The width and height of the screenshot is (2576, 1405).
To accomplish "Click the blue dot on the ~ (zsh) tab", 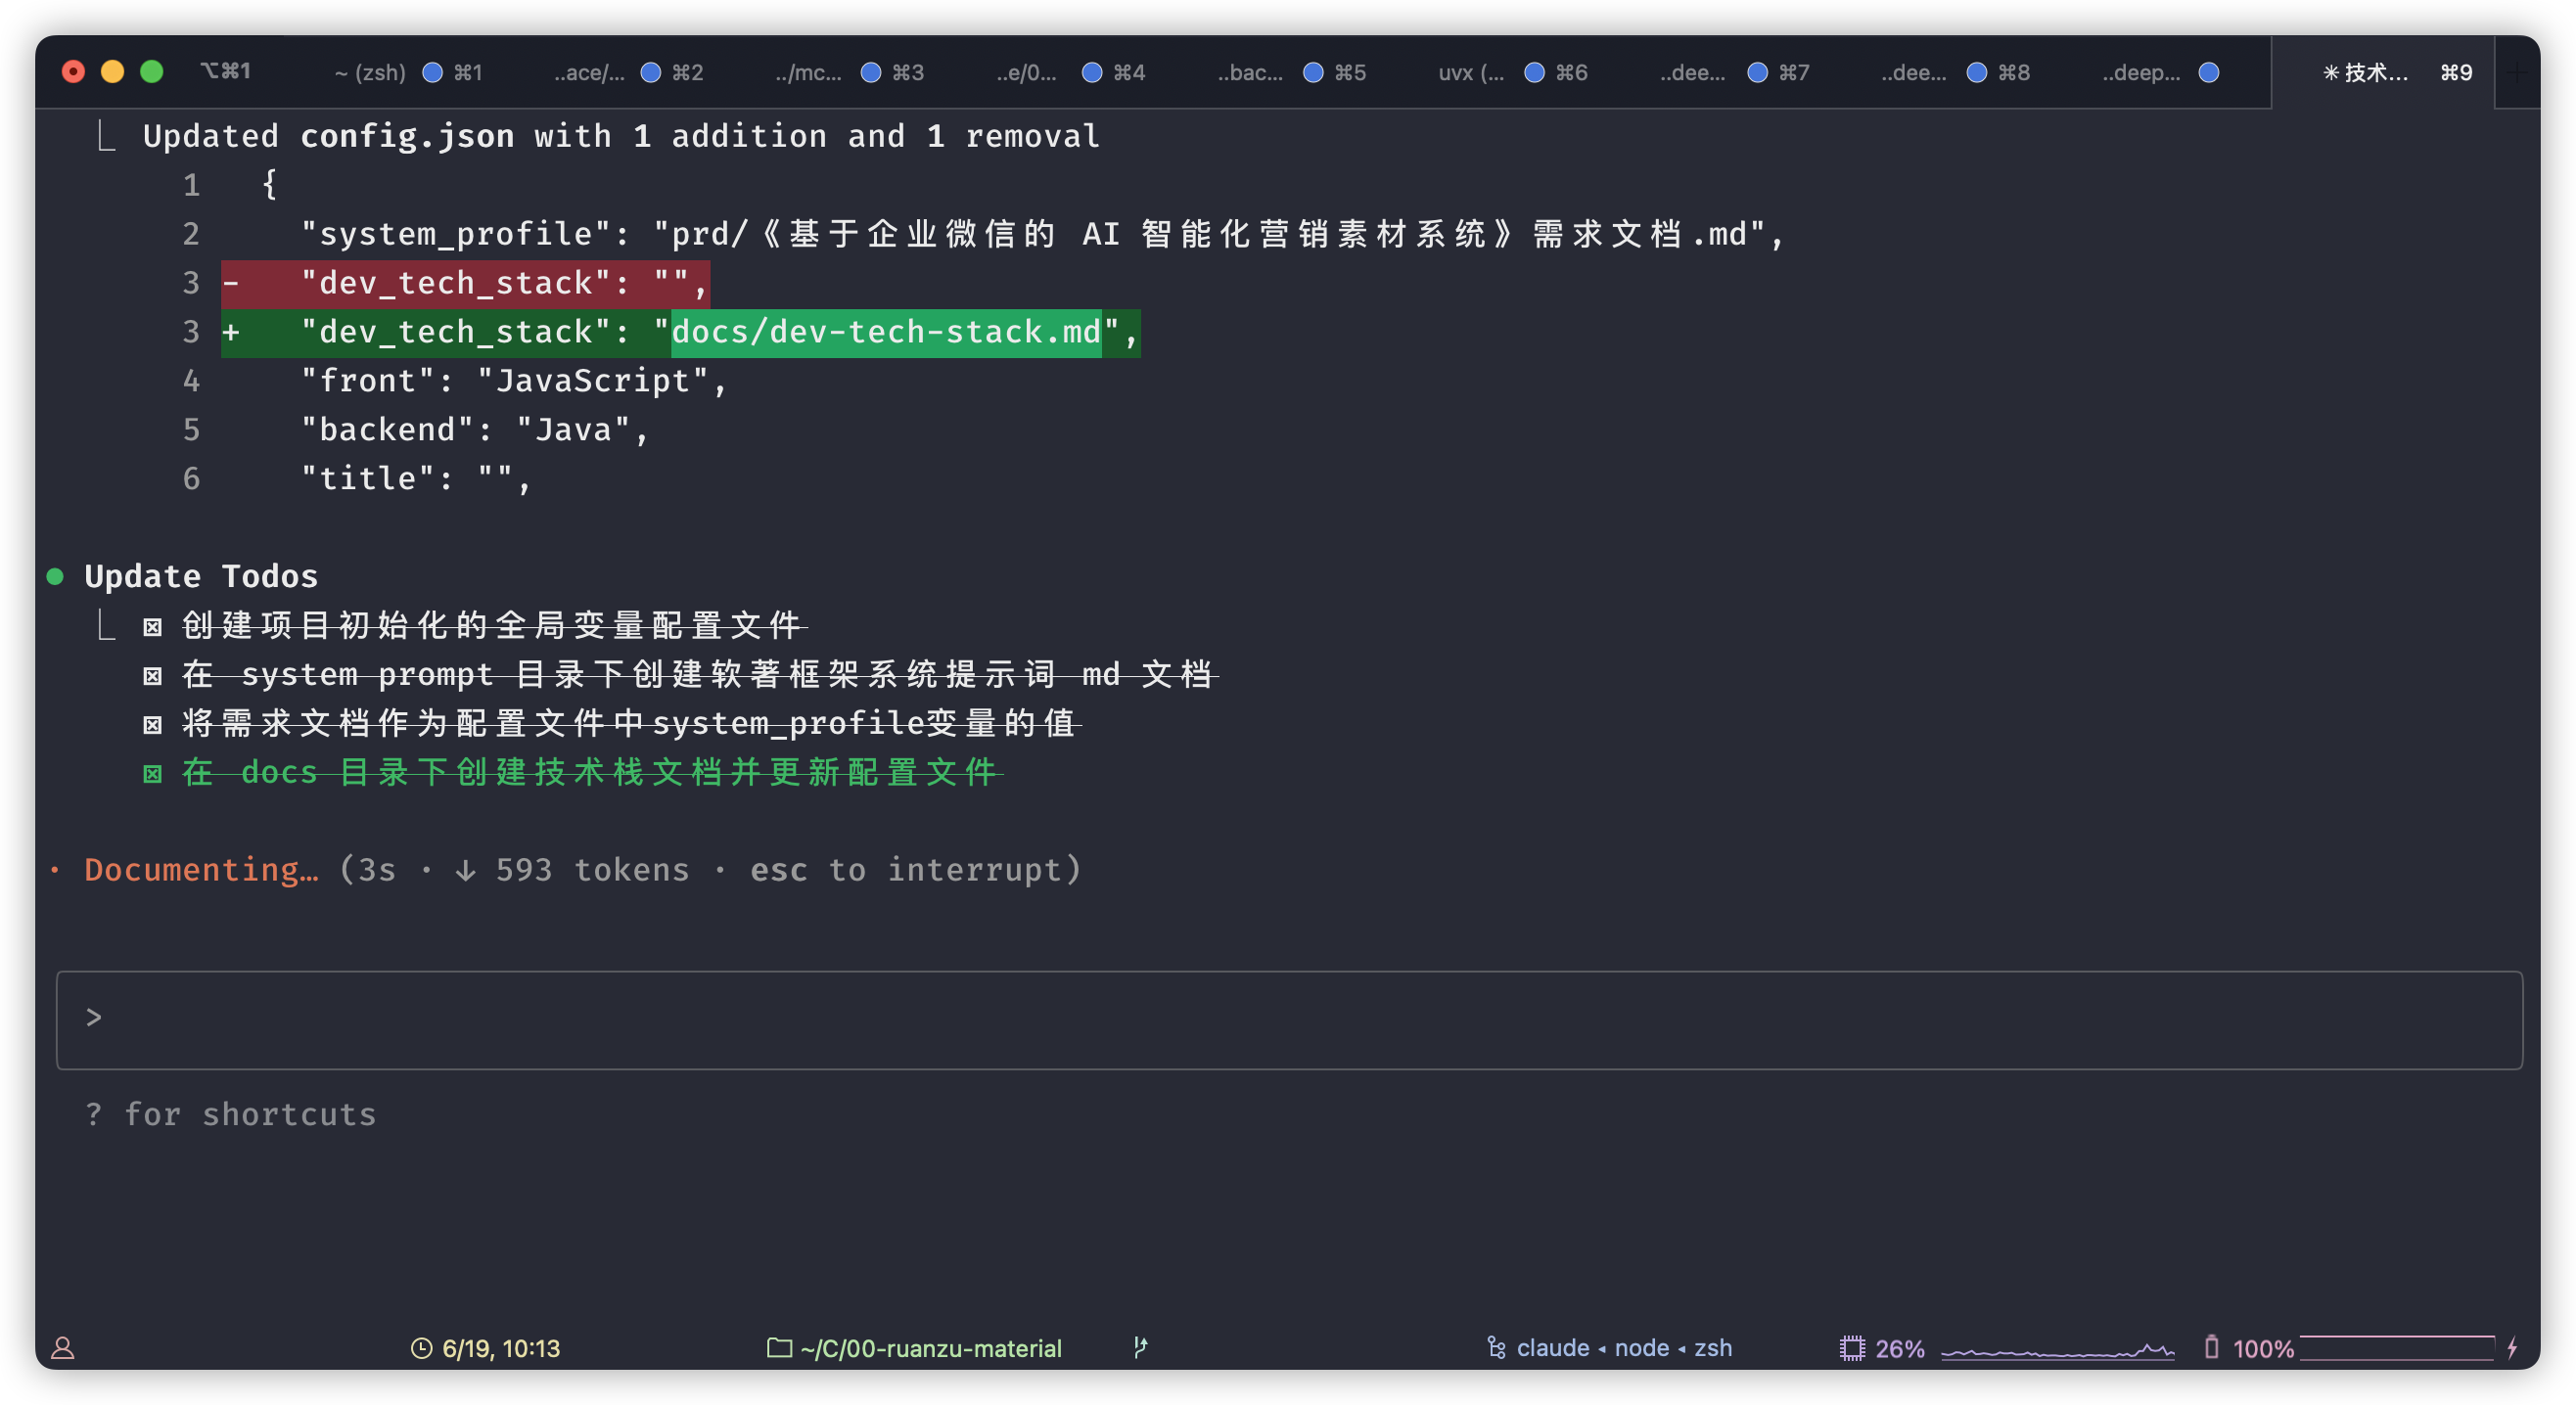I will click(433, 72).
